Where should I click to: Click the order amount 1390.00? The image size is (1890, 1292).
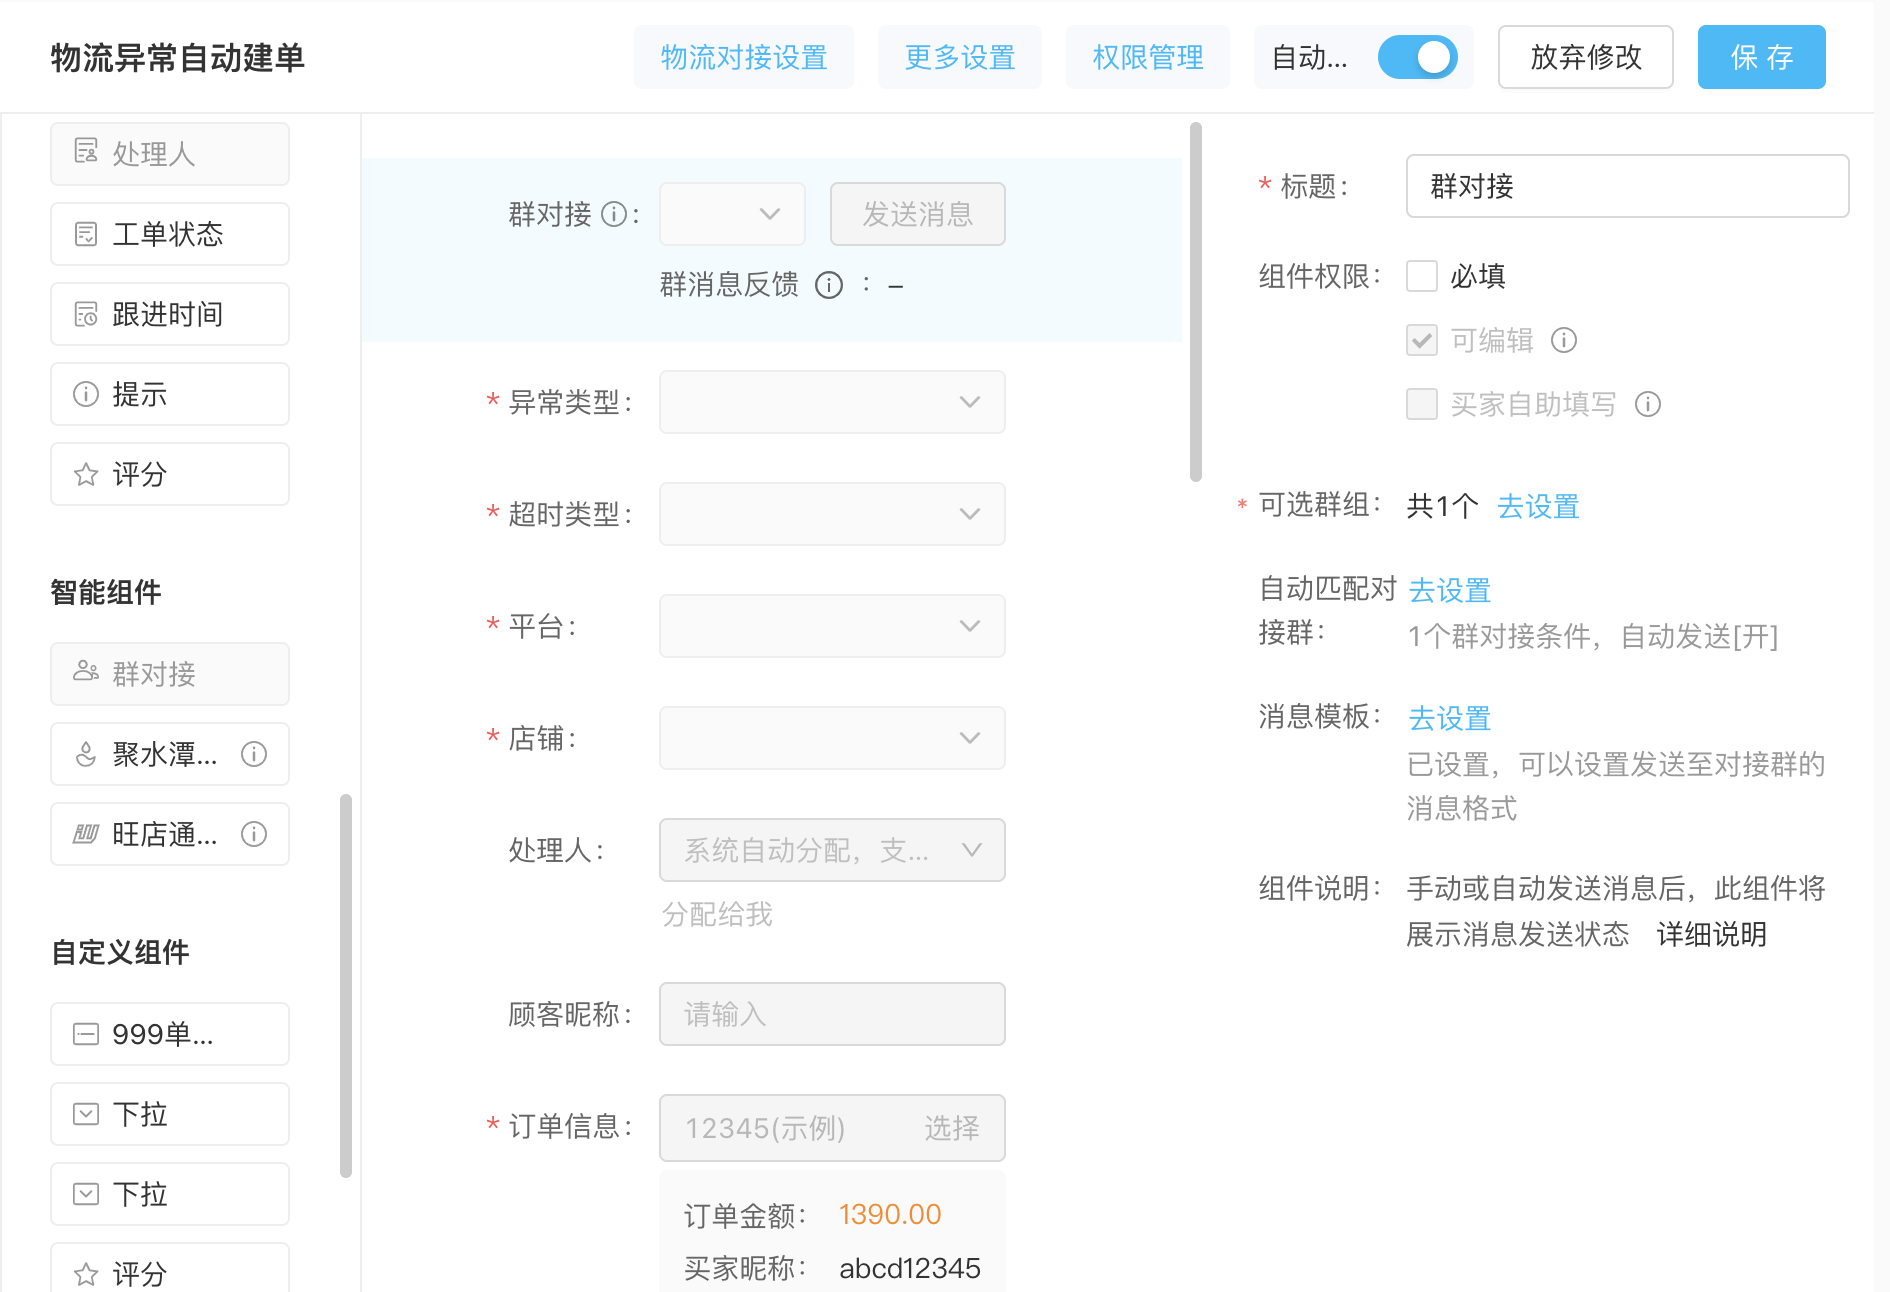[x=890, y=1215]
